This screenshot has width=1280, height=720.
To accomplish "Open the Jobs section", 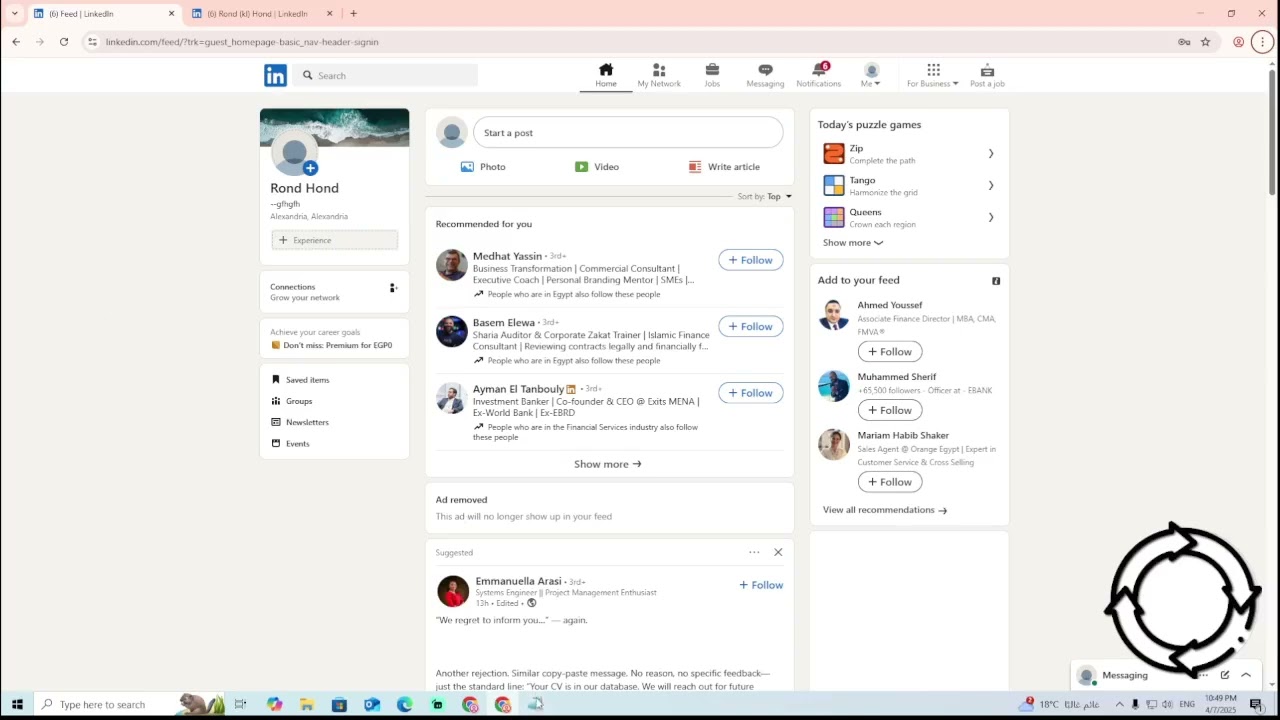I will pos(712,75).
